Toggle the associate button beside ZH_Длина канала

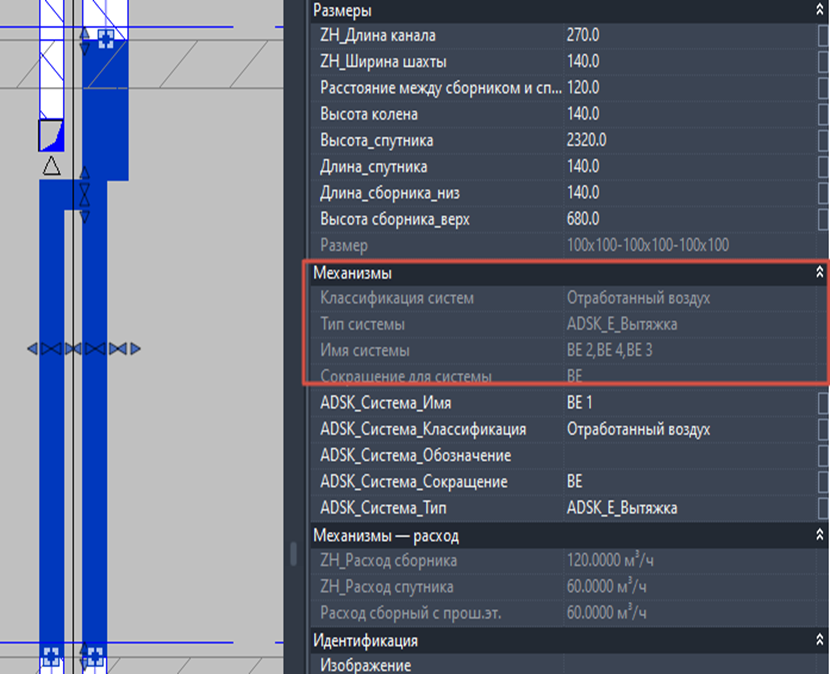[x=824, y=35]
